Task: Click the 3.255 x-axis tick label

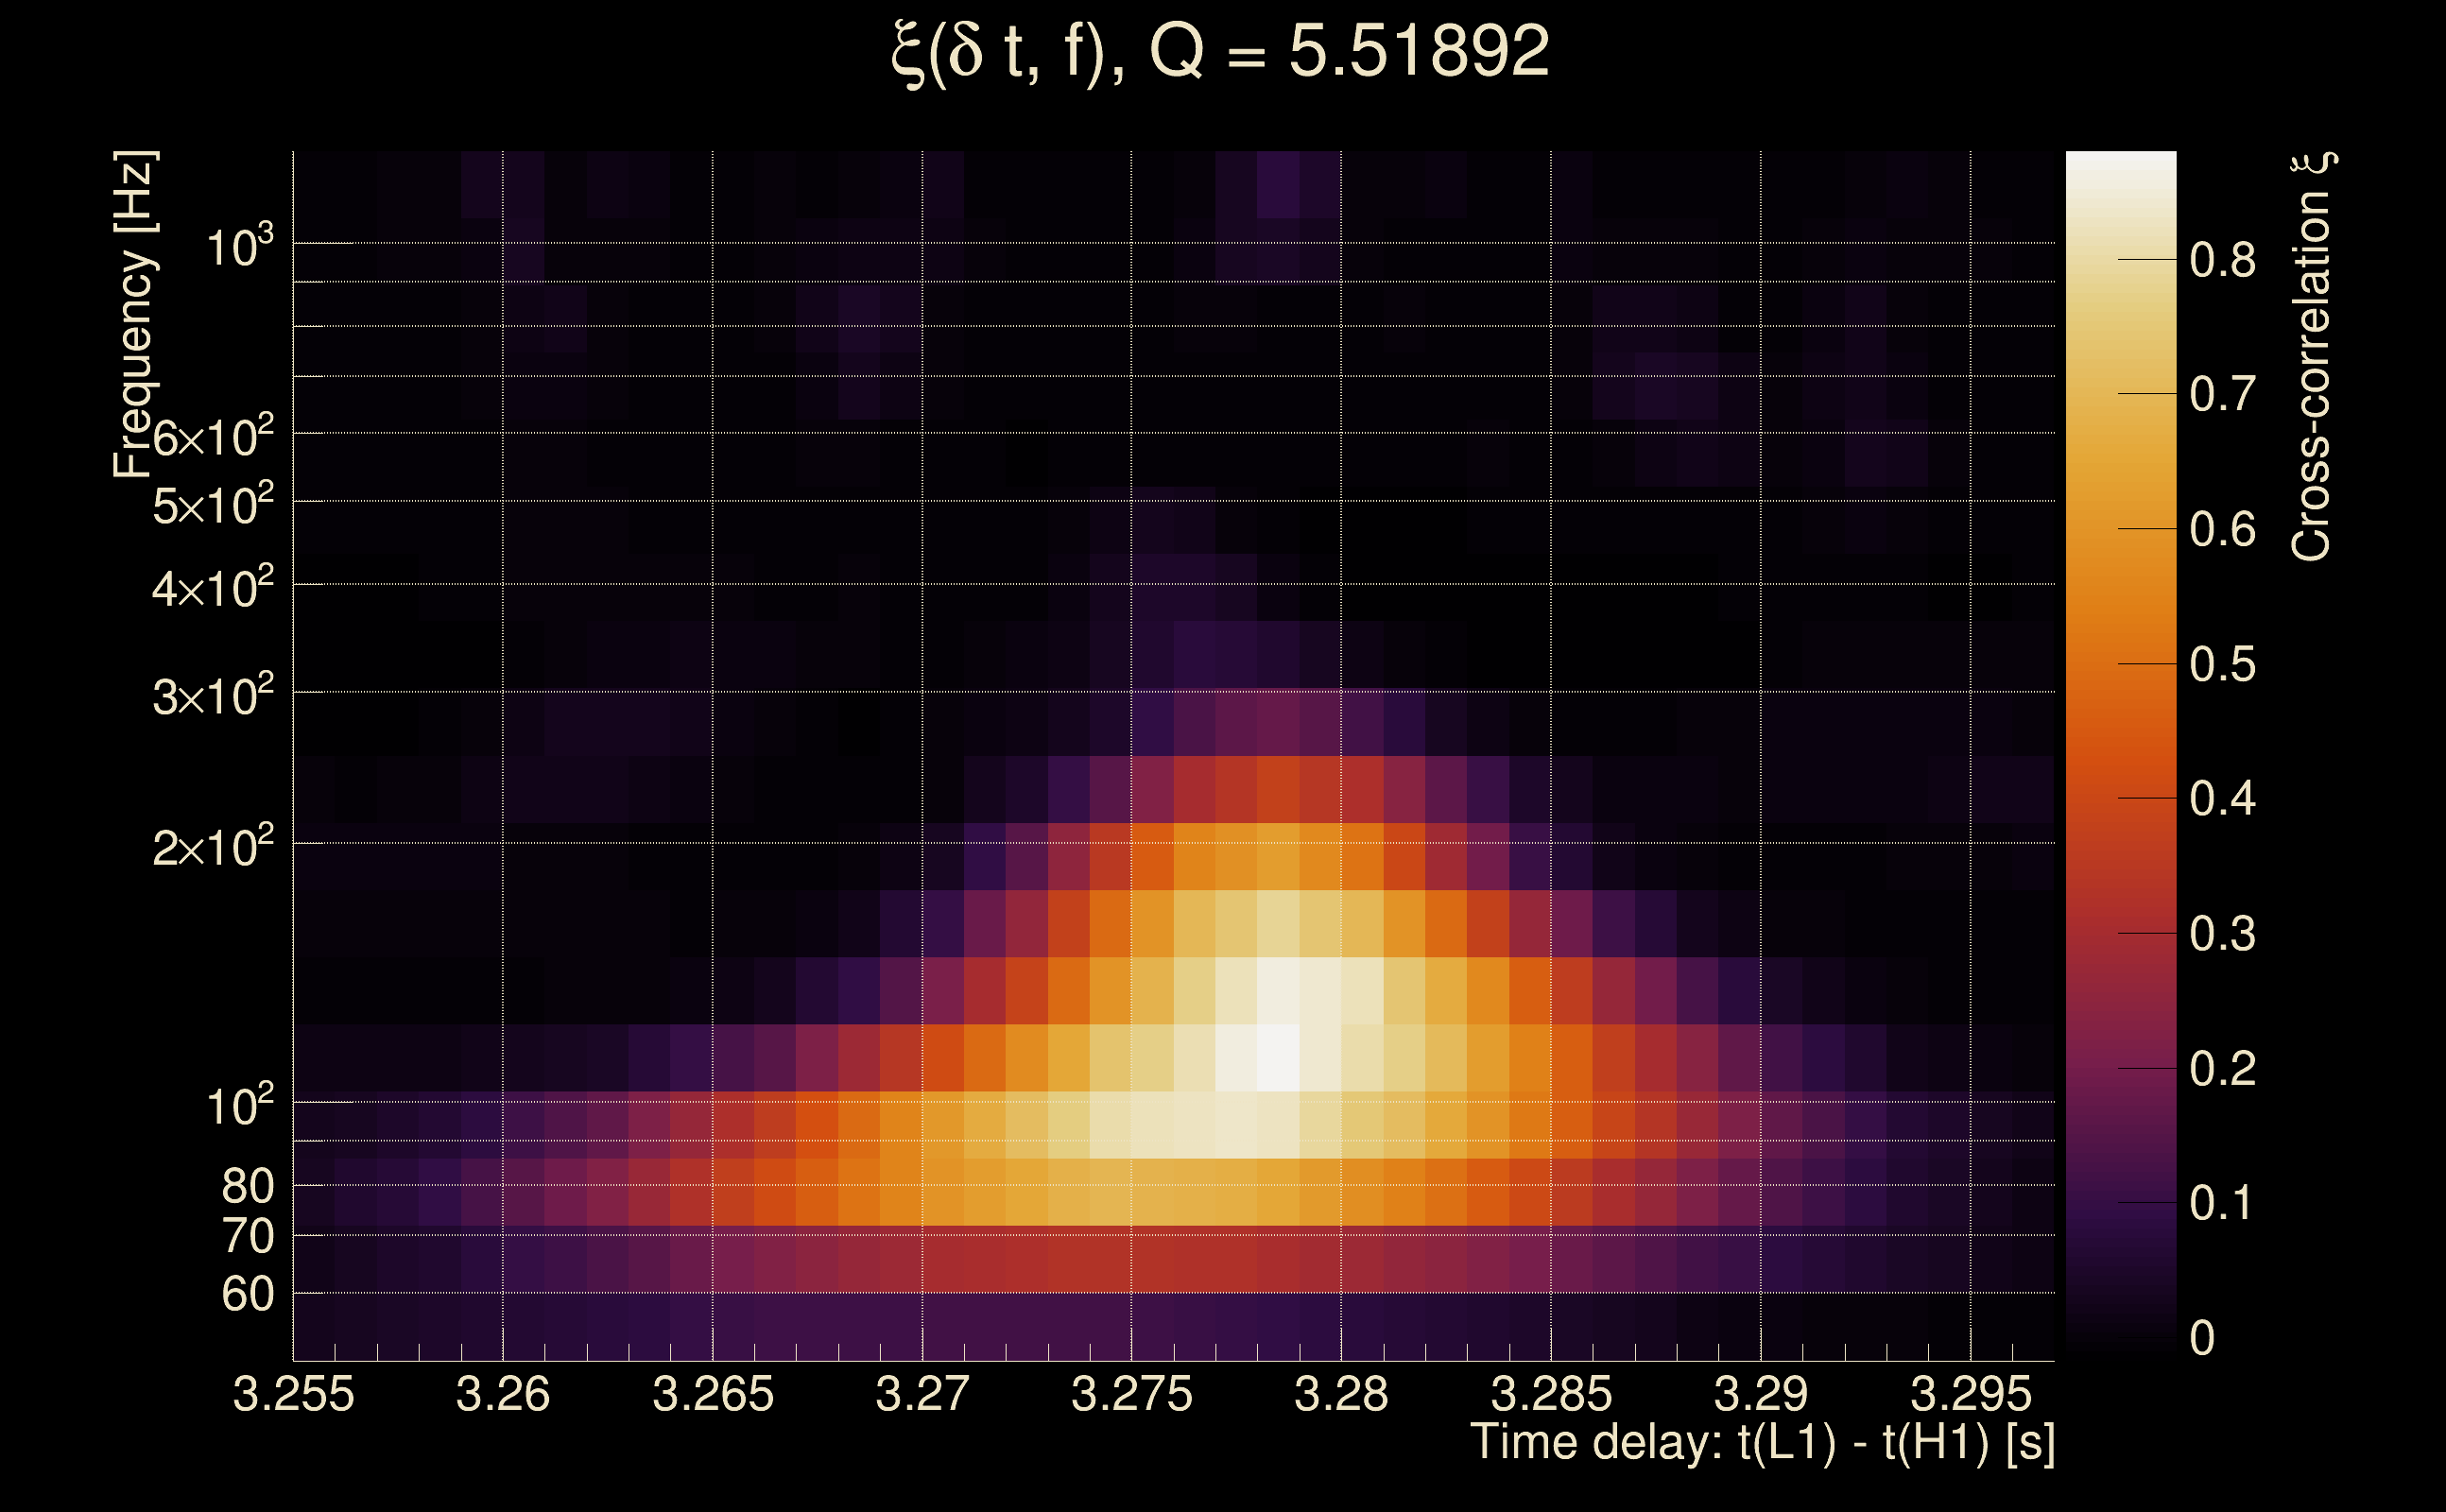Action: tap(293, 1395)
